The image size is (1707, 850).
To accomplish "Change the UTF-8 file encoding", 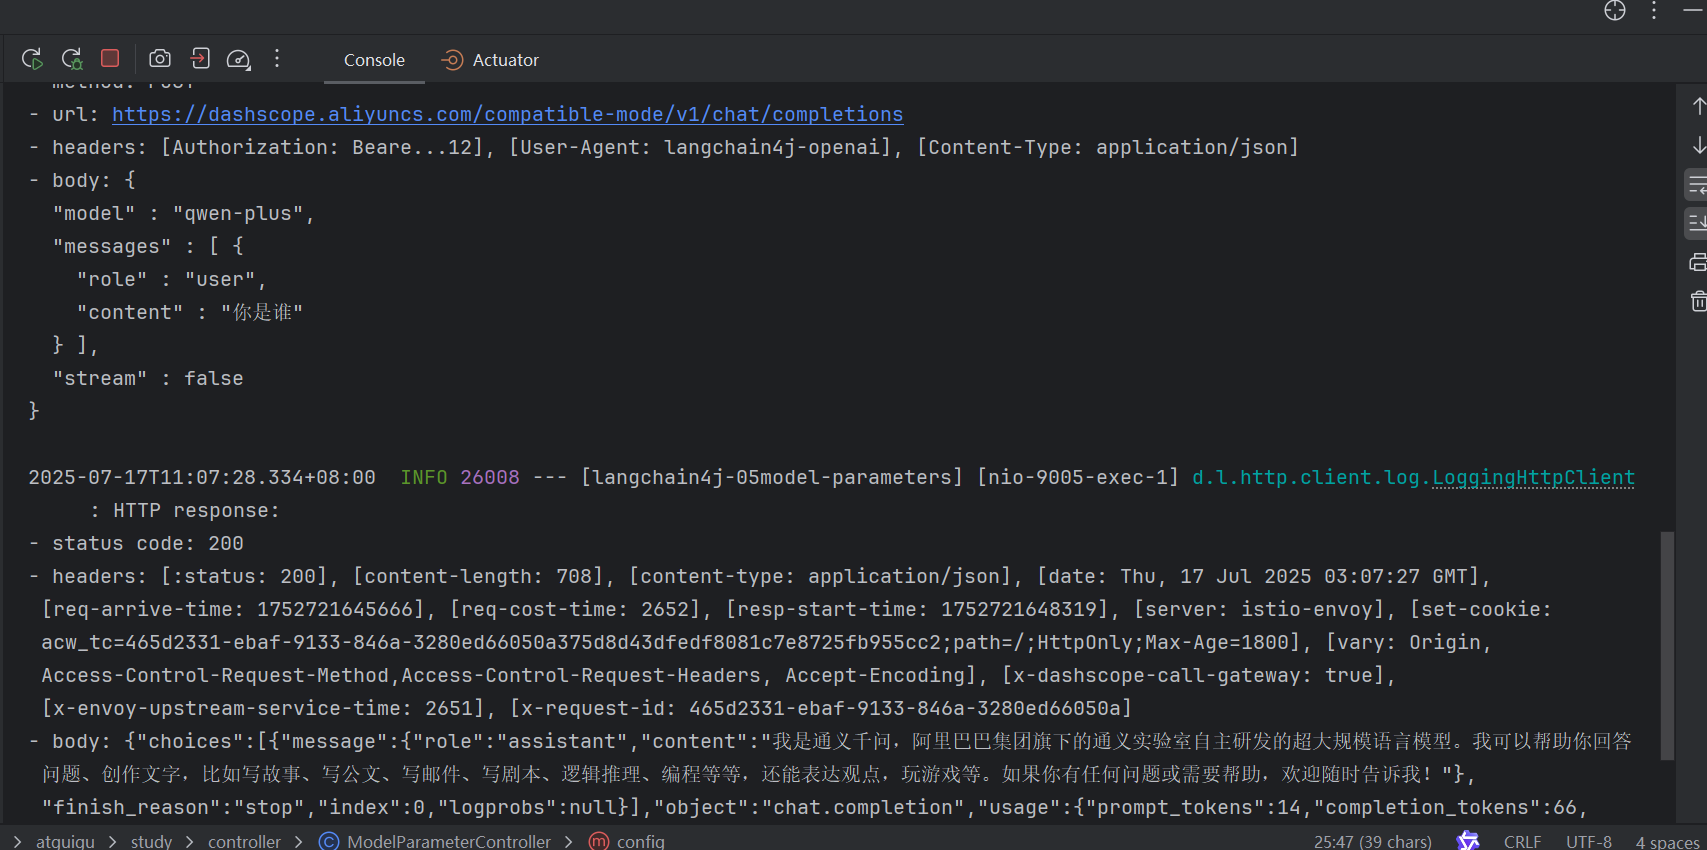I will pos(1589,842).
